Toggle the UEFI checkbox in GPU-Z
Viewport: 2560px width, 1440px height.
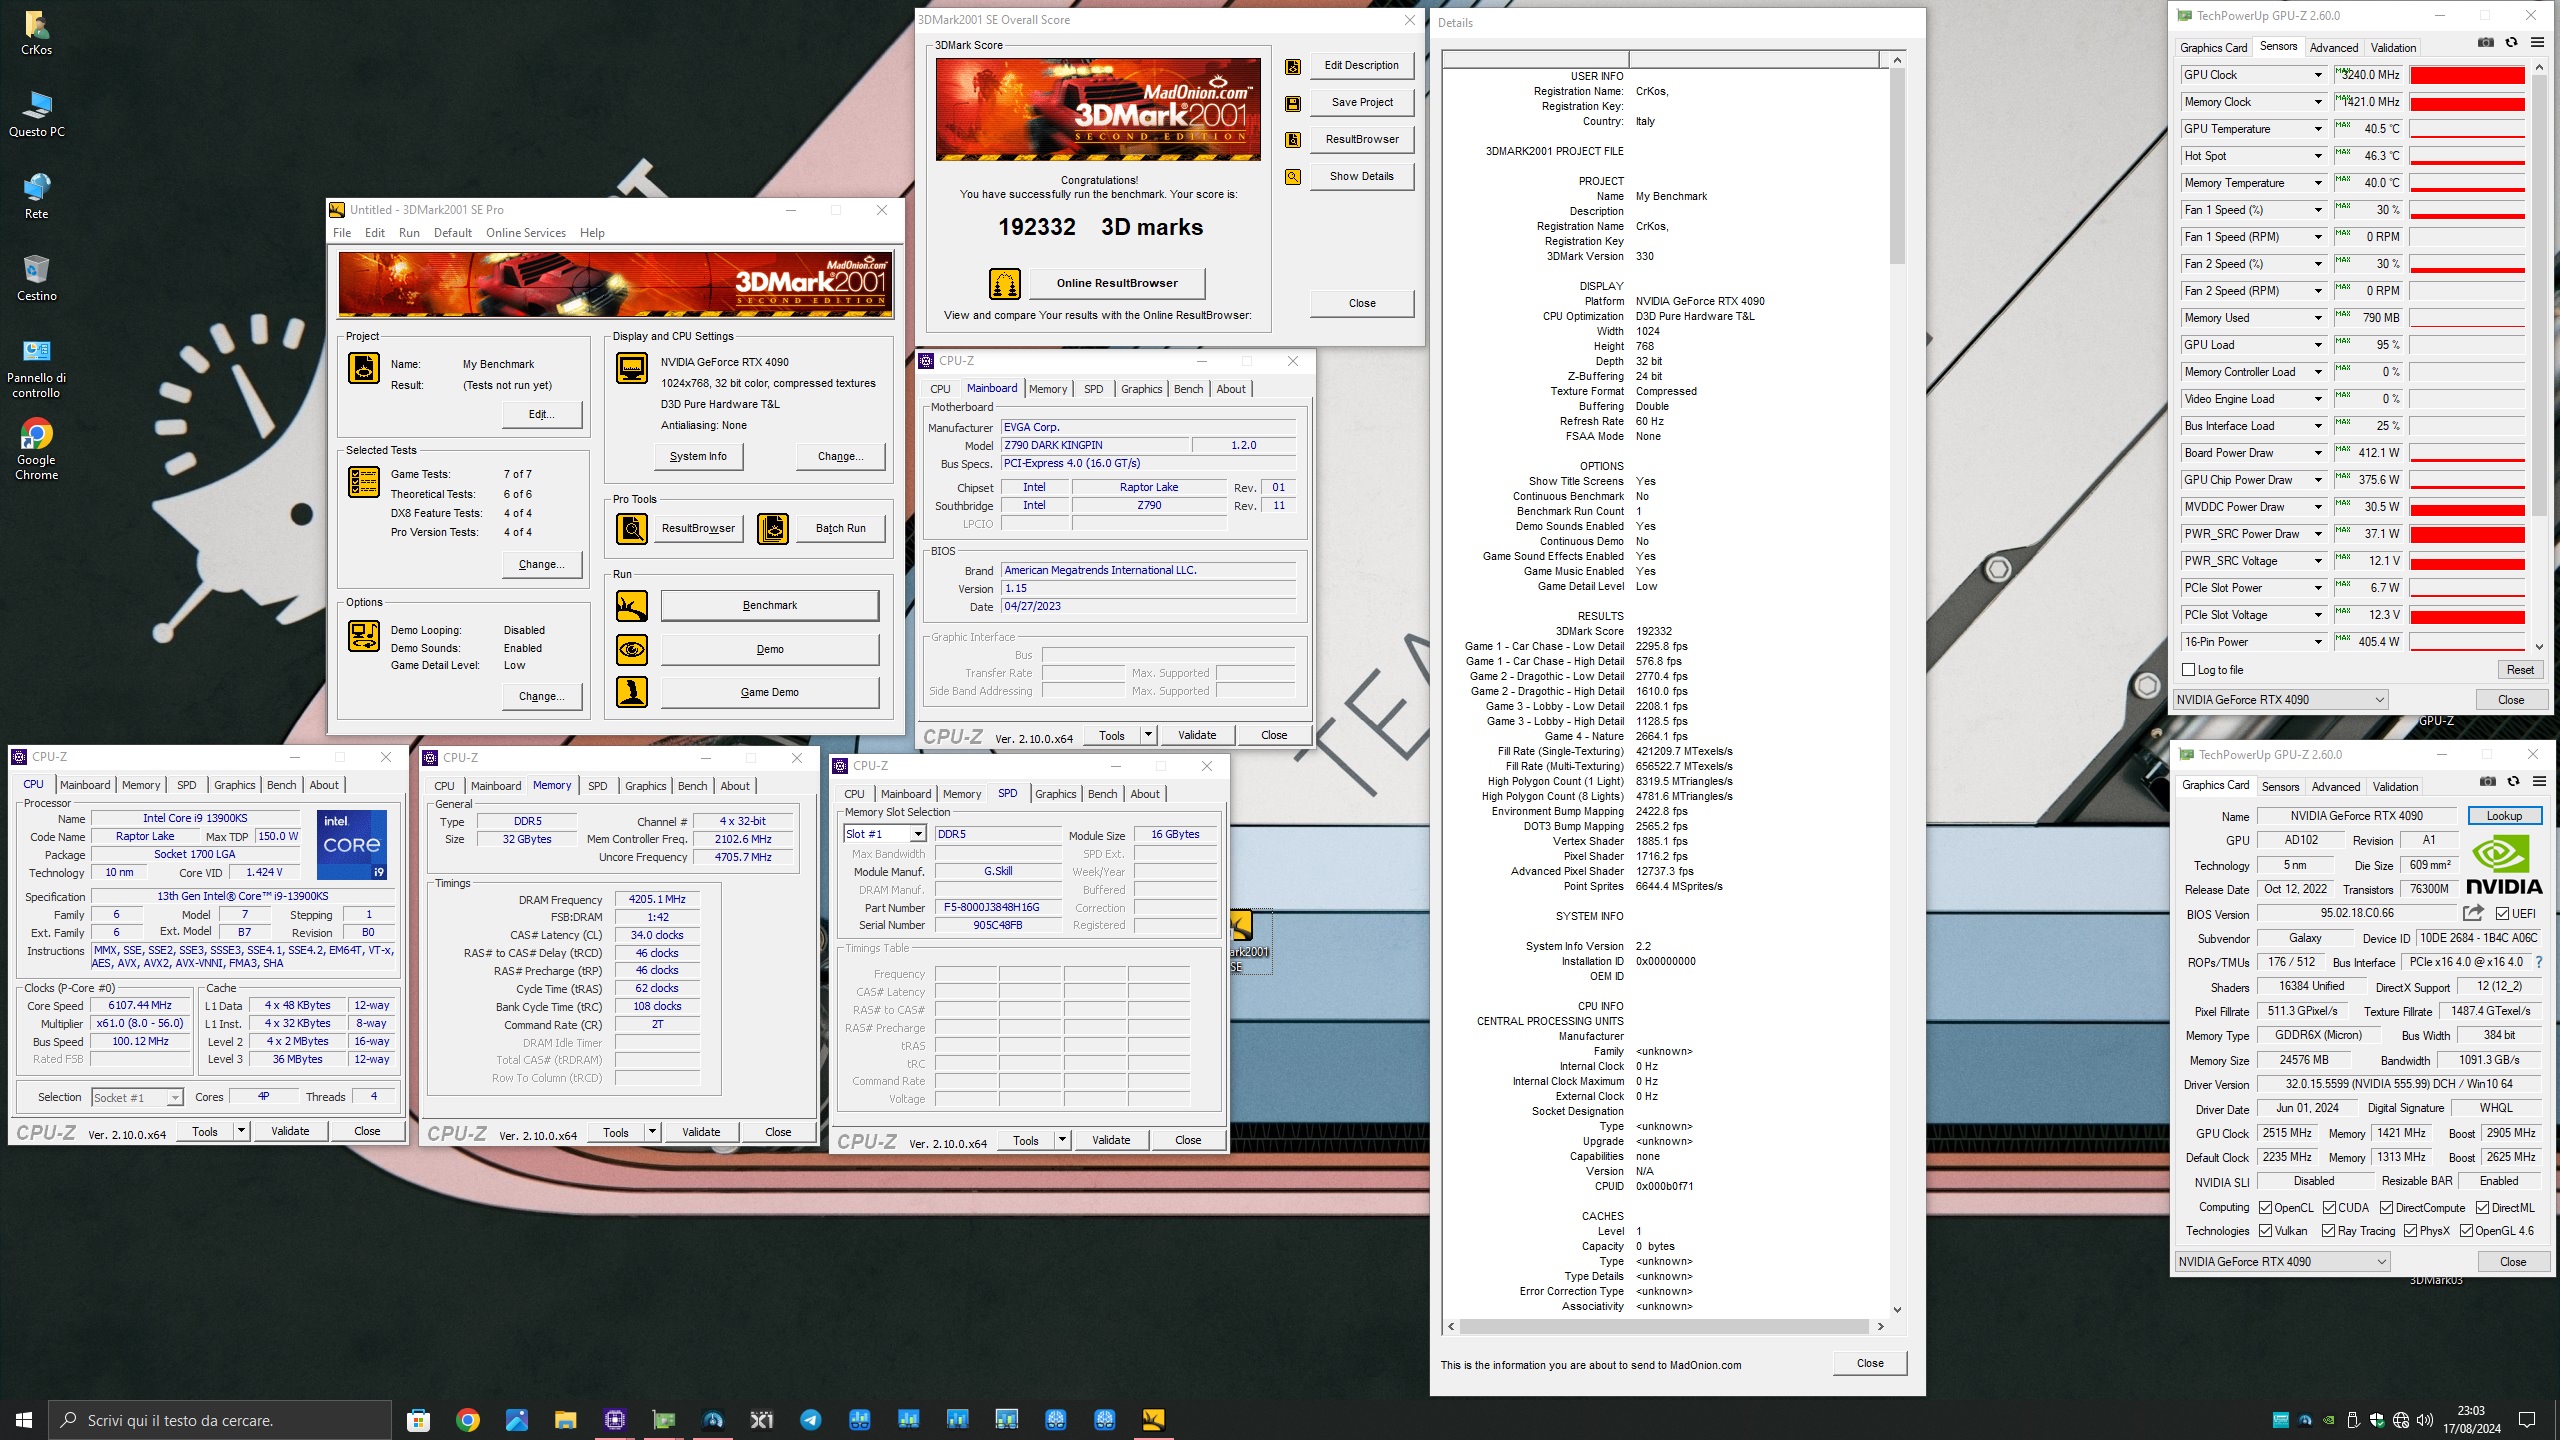click(2502, 914)
